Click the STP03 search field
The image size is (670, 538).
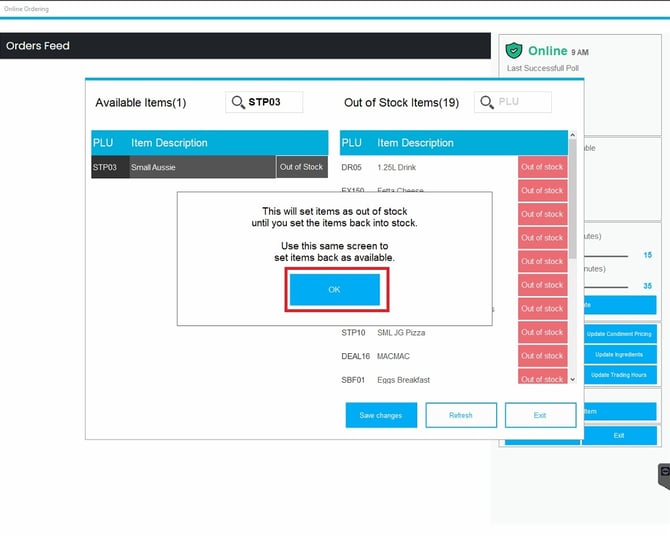click(264, 102)
